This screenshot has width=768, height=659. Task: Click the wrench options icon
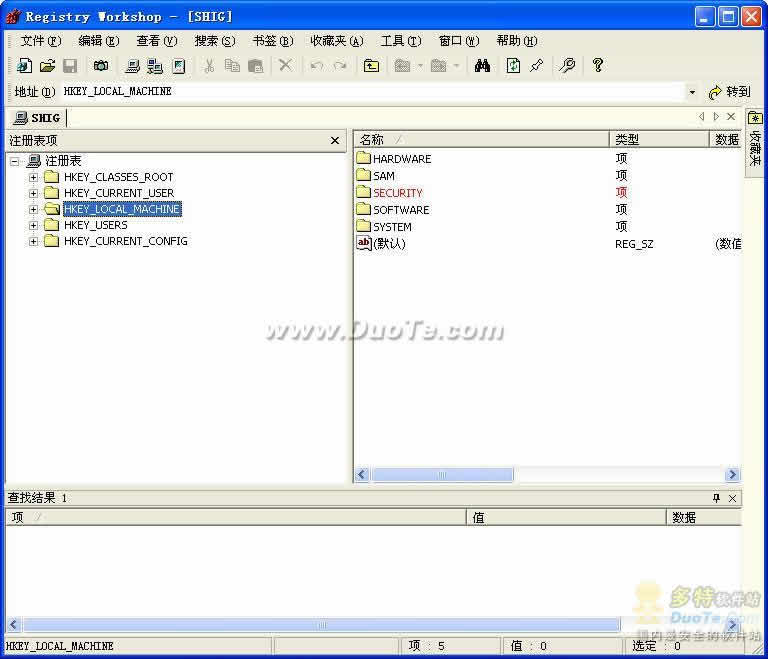coord(567,65)
